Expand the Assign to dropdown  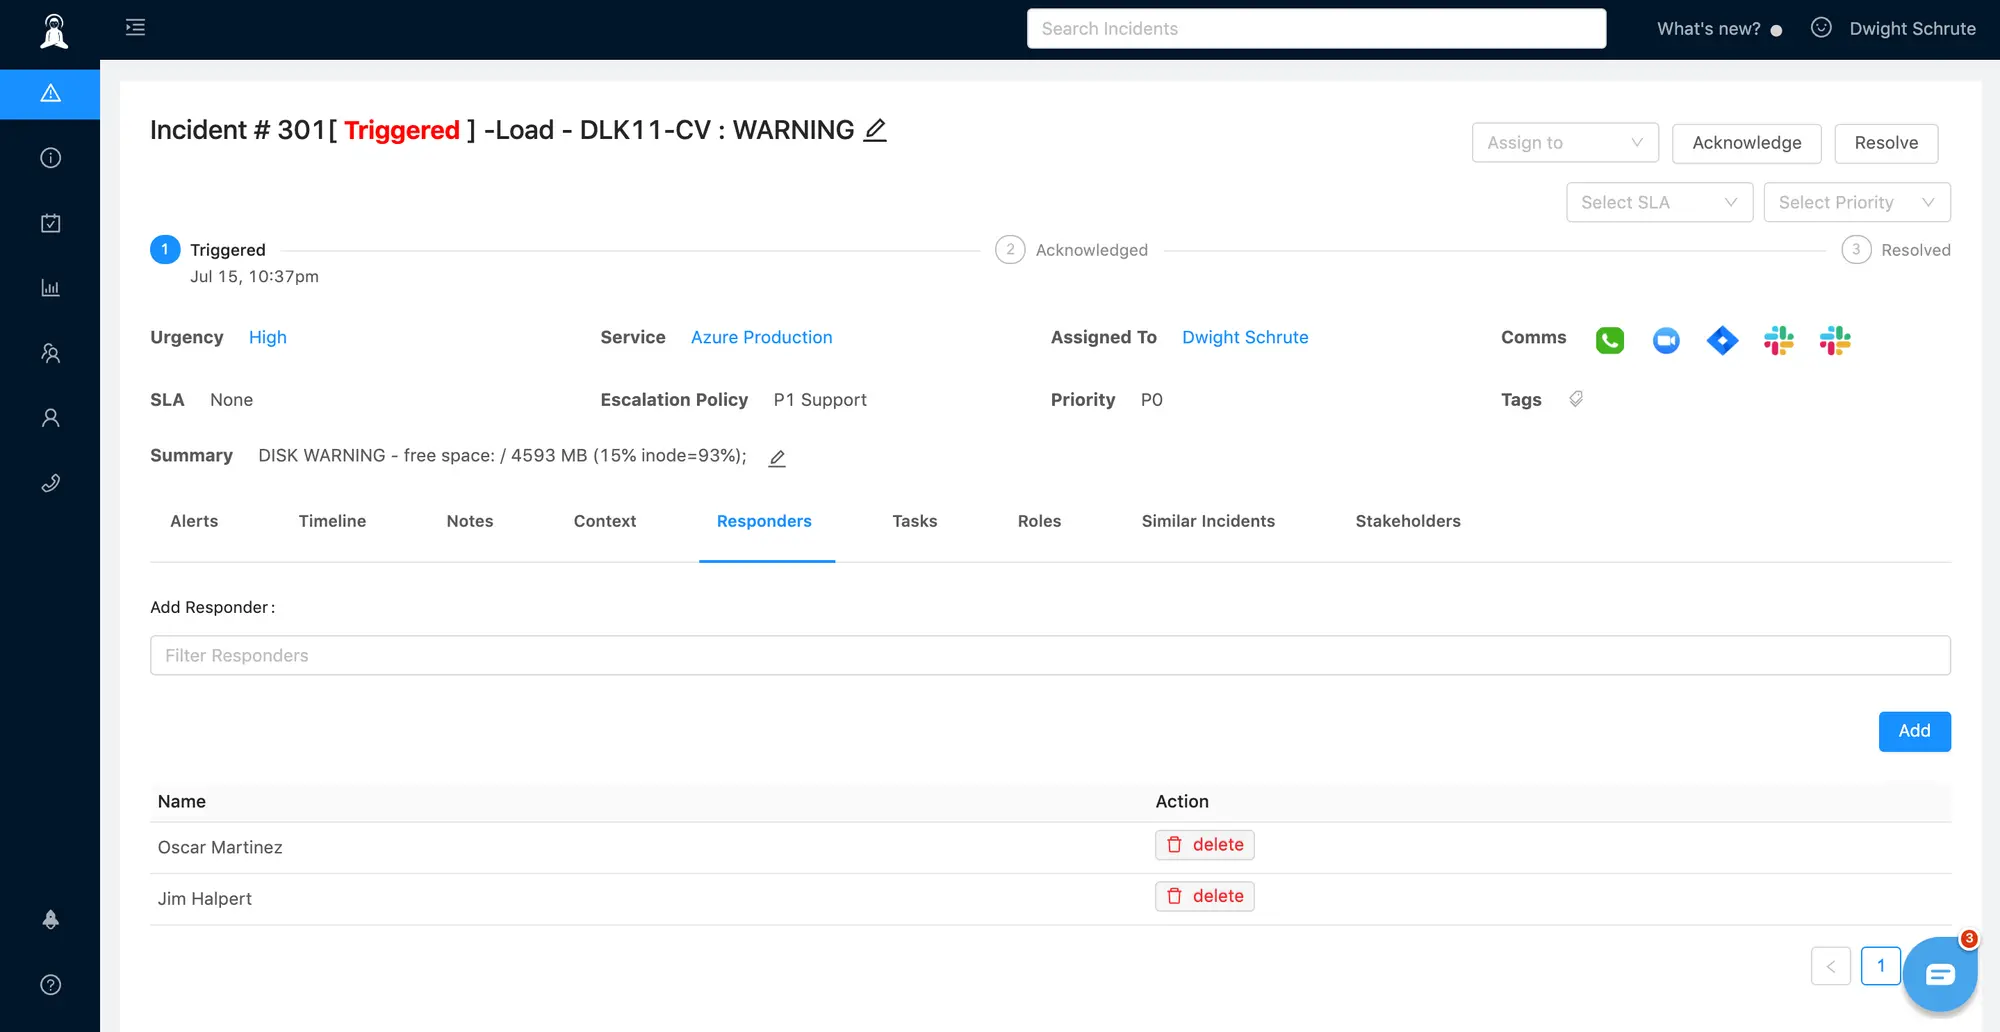[x=1565, y=143]
